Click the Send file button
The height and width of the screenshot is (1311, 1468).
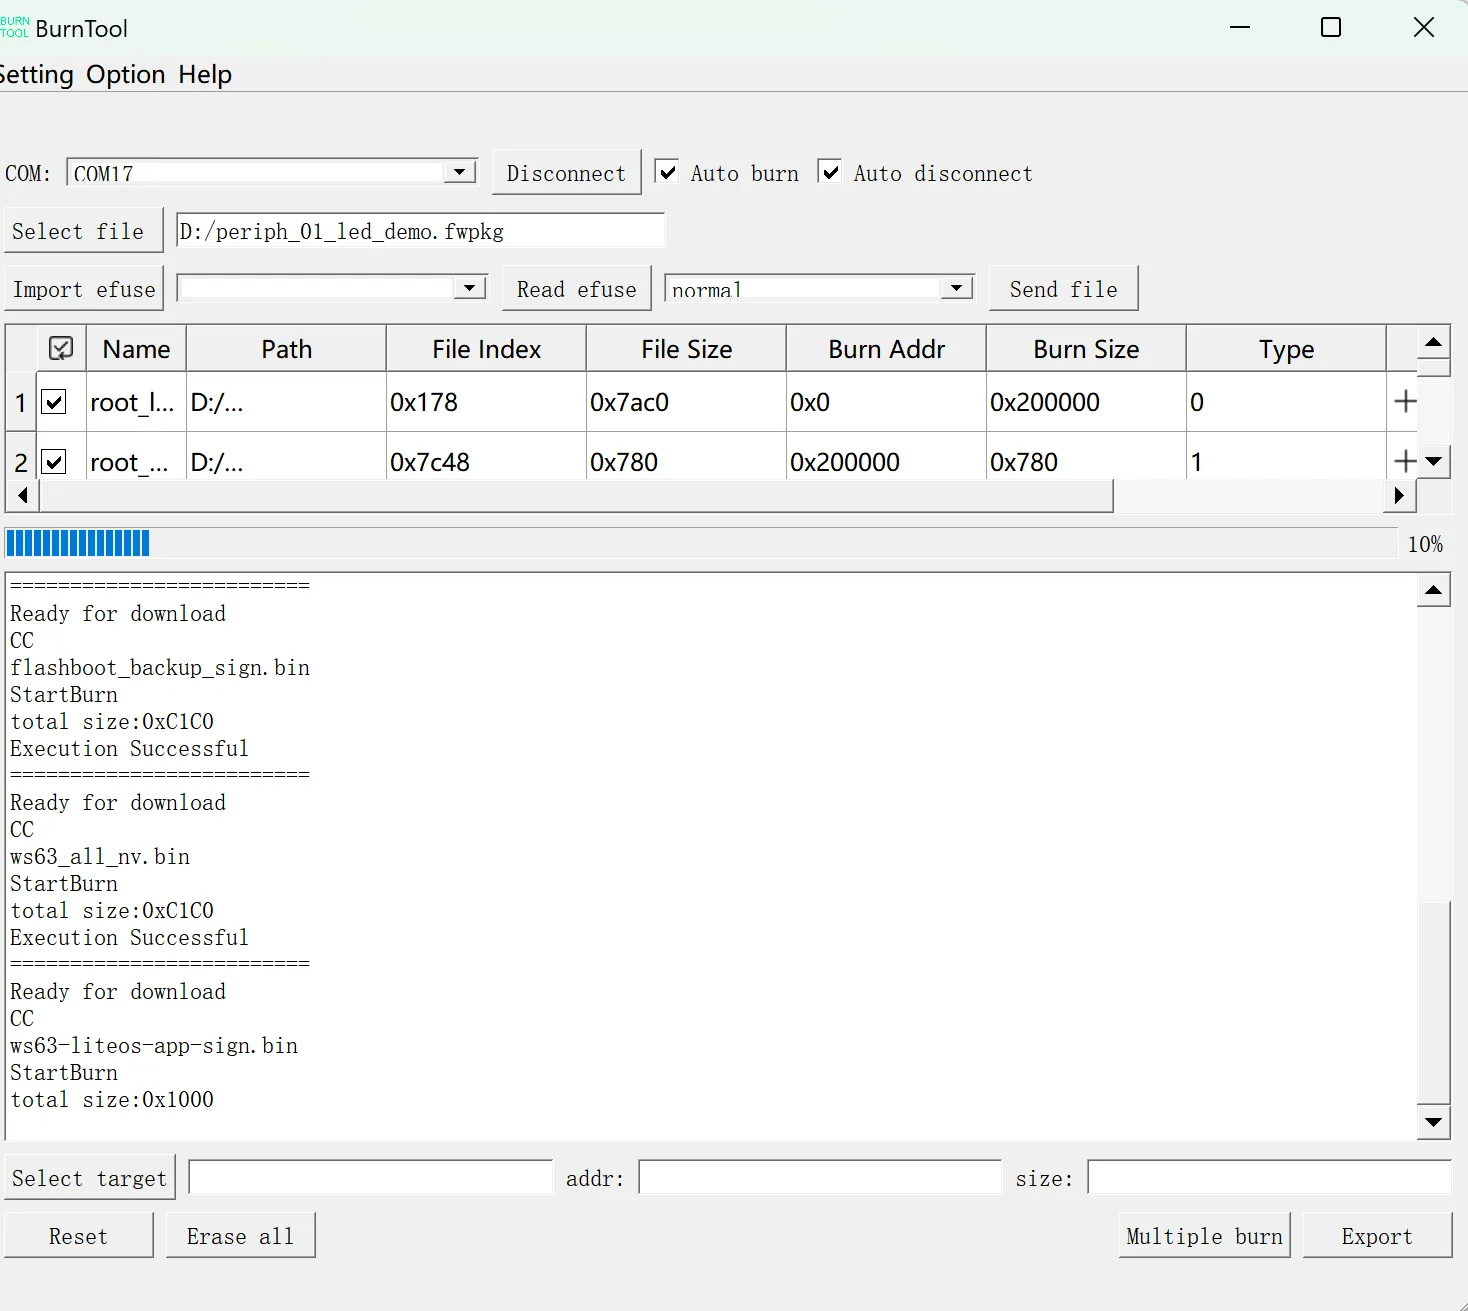click(1063, 289)
